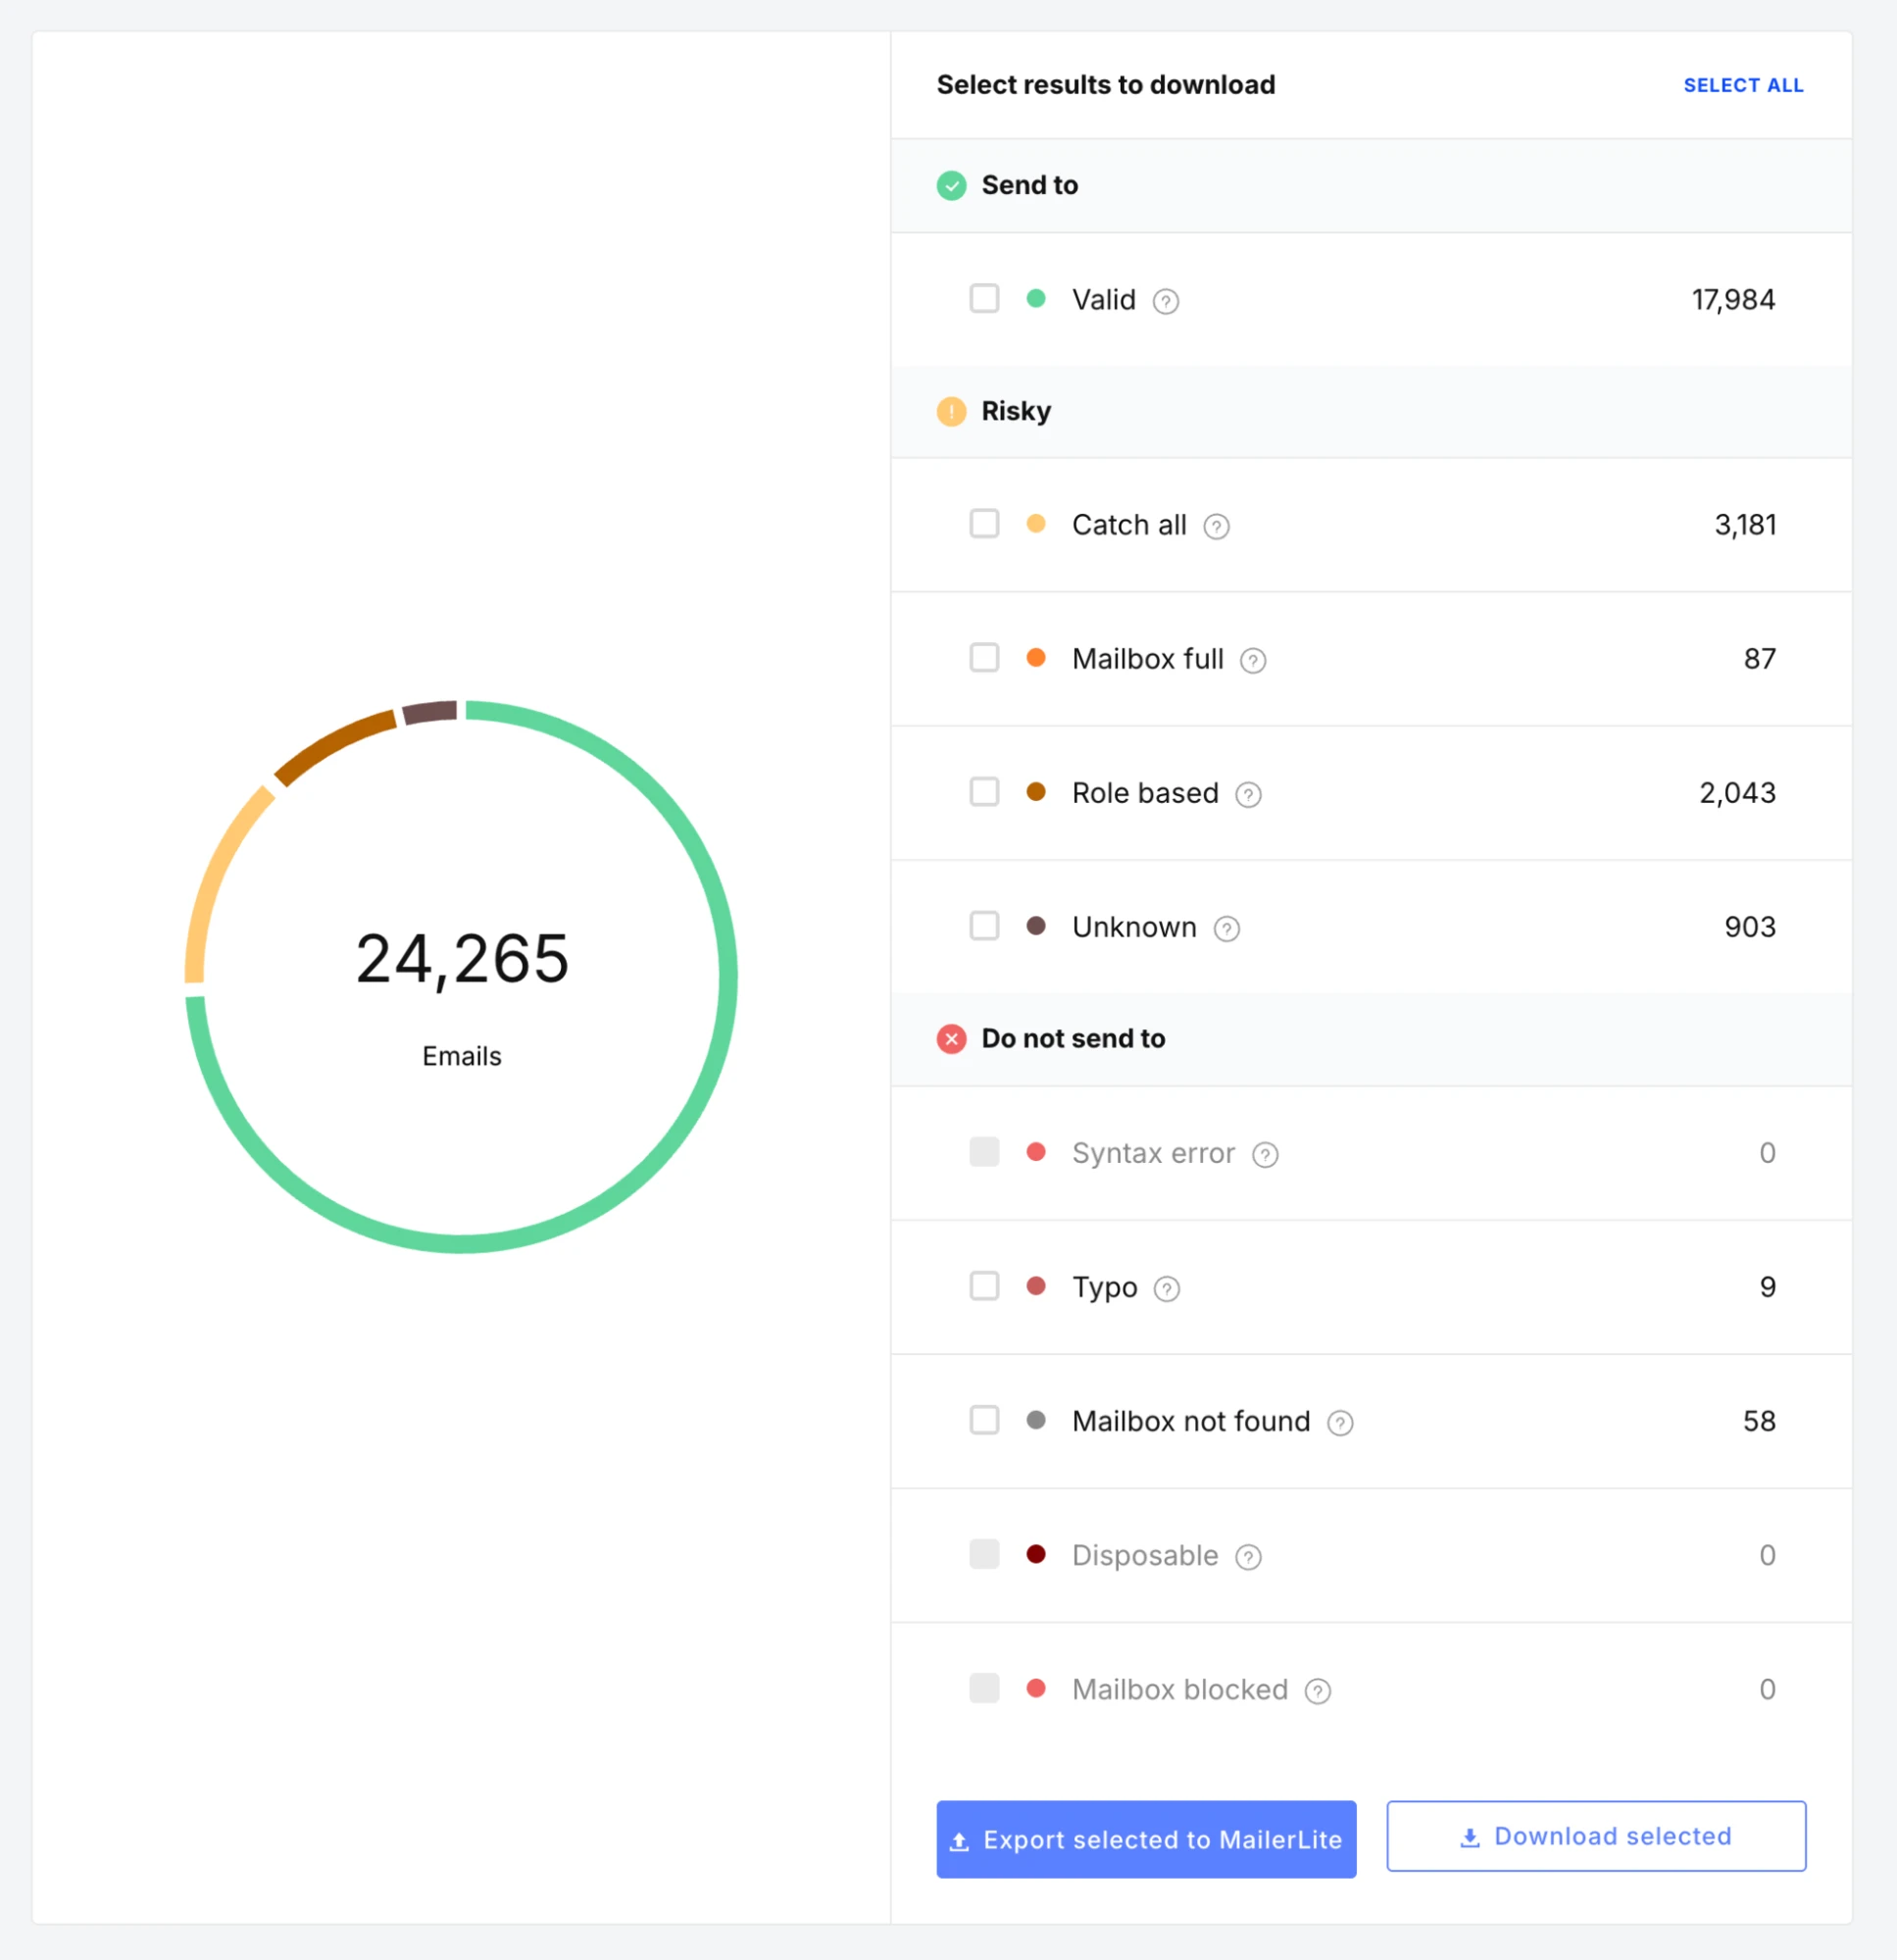Click the question mark beside Role based
The height and width of the screenshot is (1960, 1897).
click(x=1248, y=794)
